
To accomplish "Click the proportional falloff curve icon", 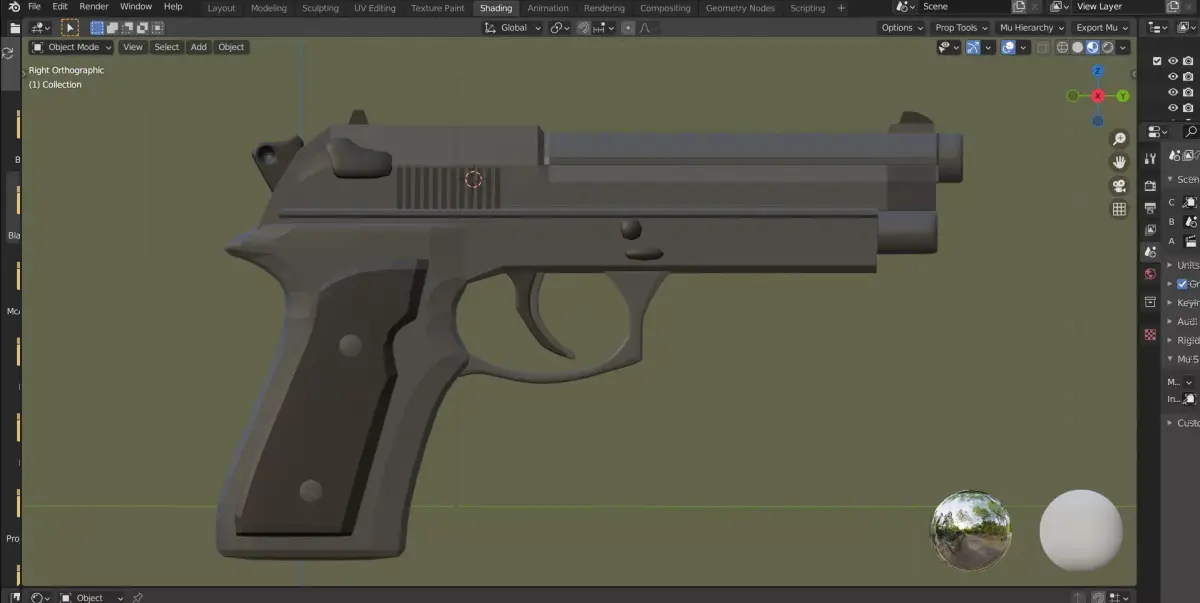I will (x=645, y=28).
